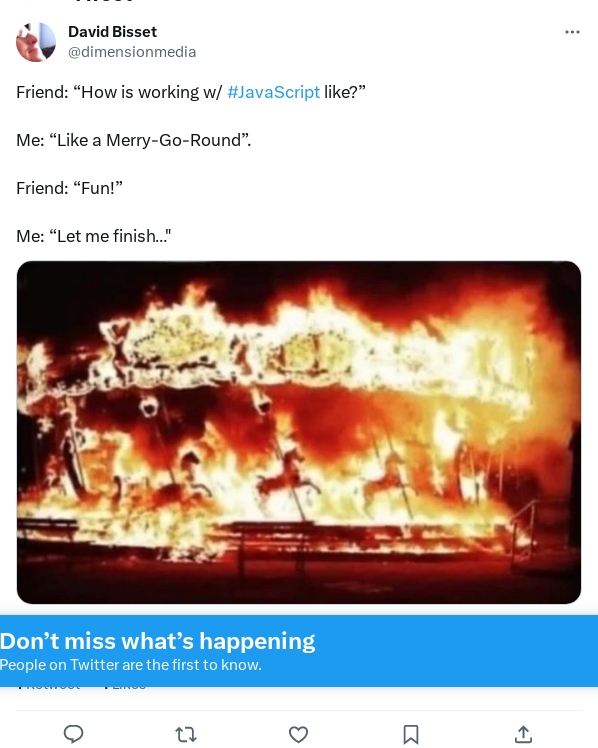Open the @dimensionmedia handle link
The width and height of the screenshot is (598, 748).
(x=132, y=52)
